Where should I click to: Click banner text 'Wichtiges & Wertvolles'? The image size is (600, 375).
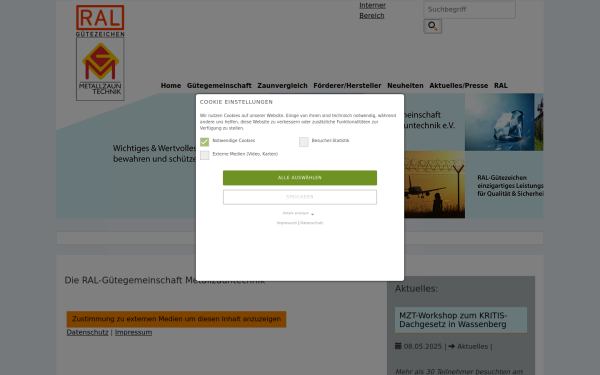154,148
